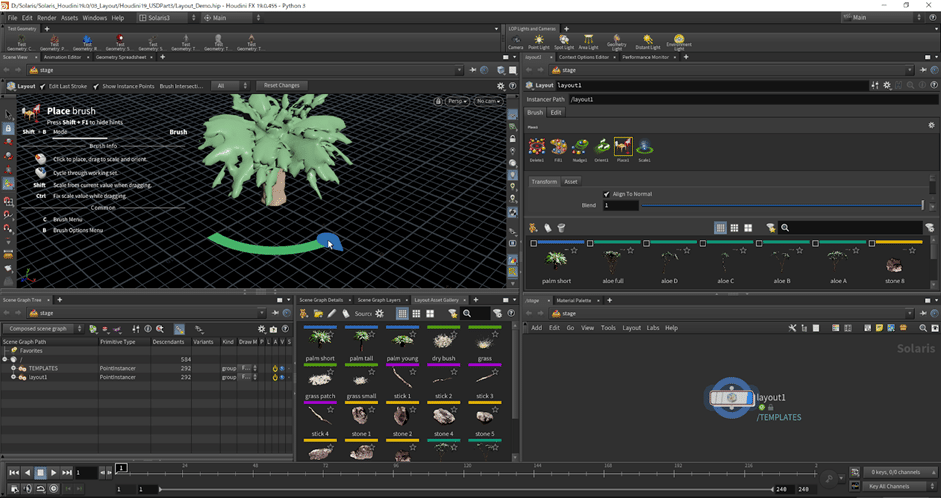Add a Point Light from the shelf

pos(539,42)
